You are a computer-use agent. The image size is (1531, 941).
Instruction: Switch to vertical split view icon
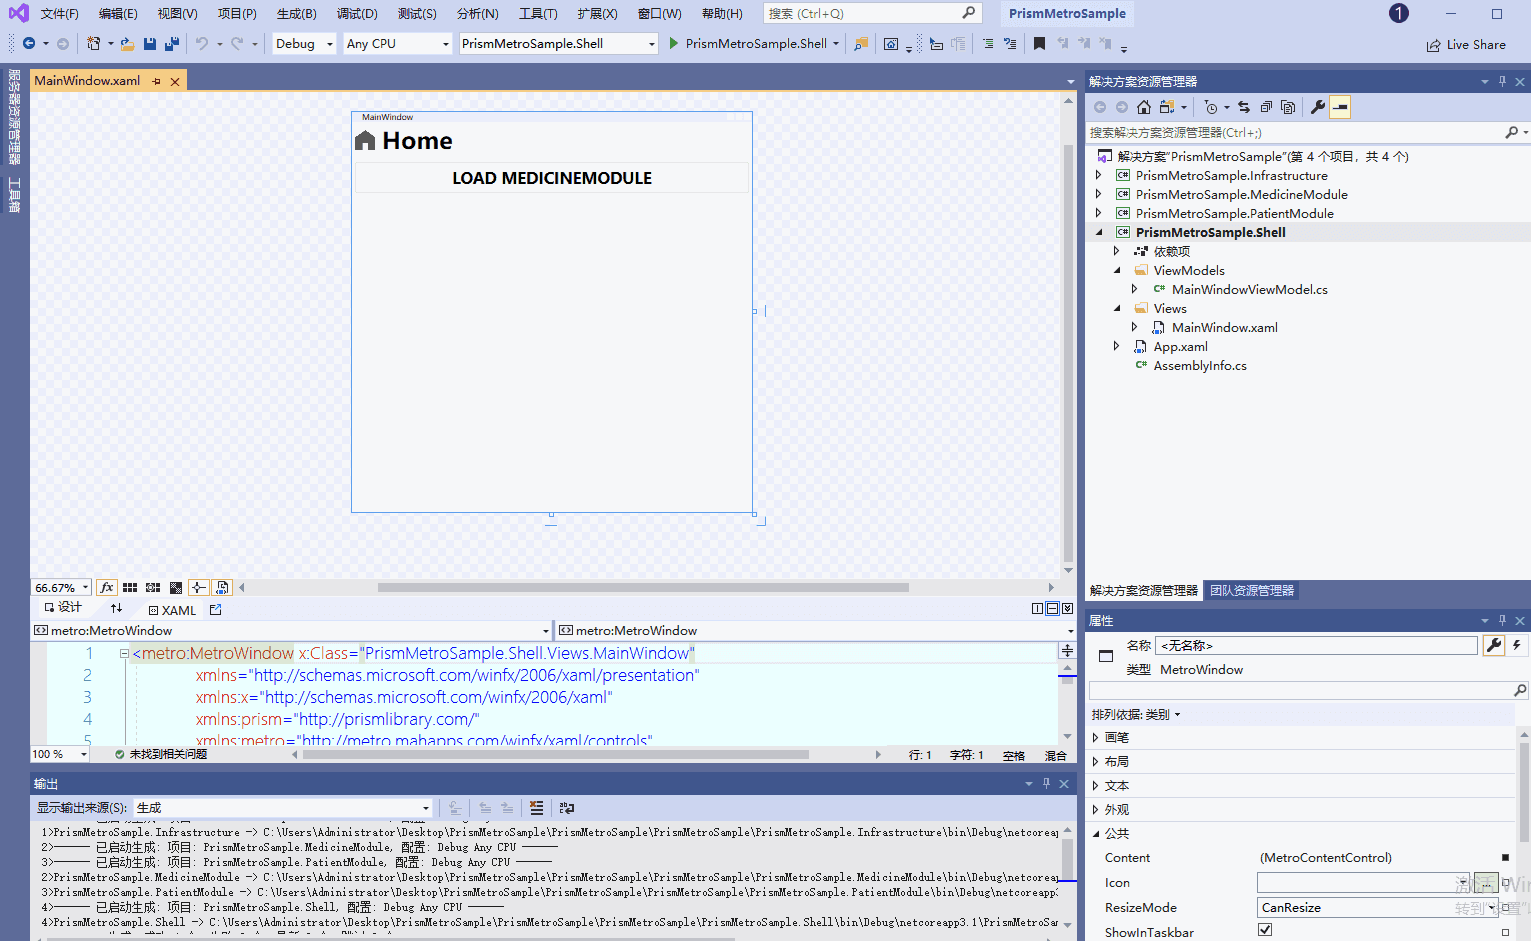point(1038,608)
